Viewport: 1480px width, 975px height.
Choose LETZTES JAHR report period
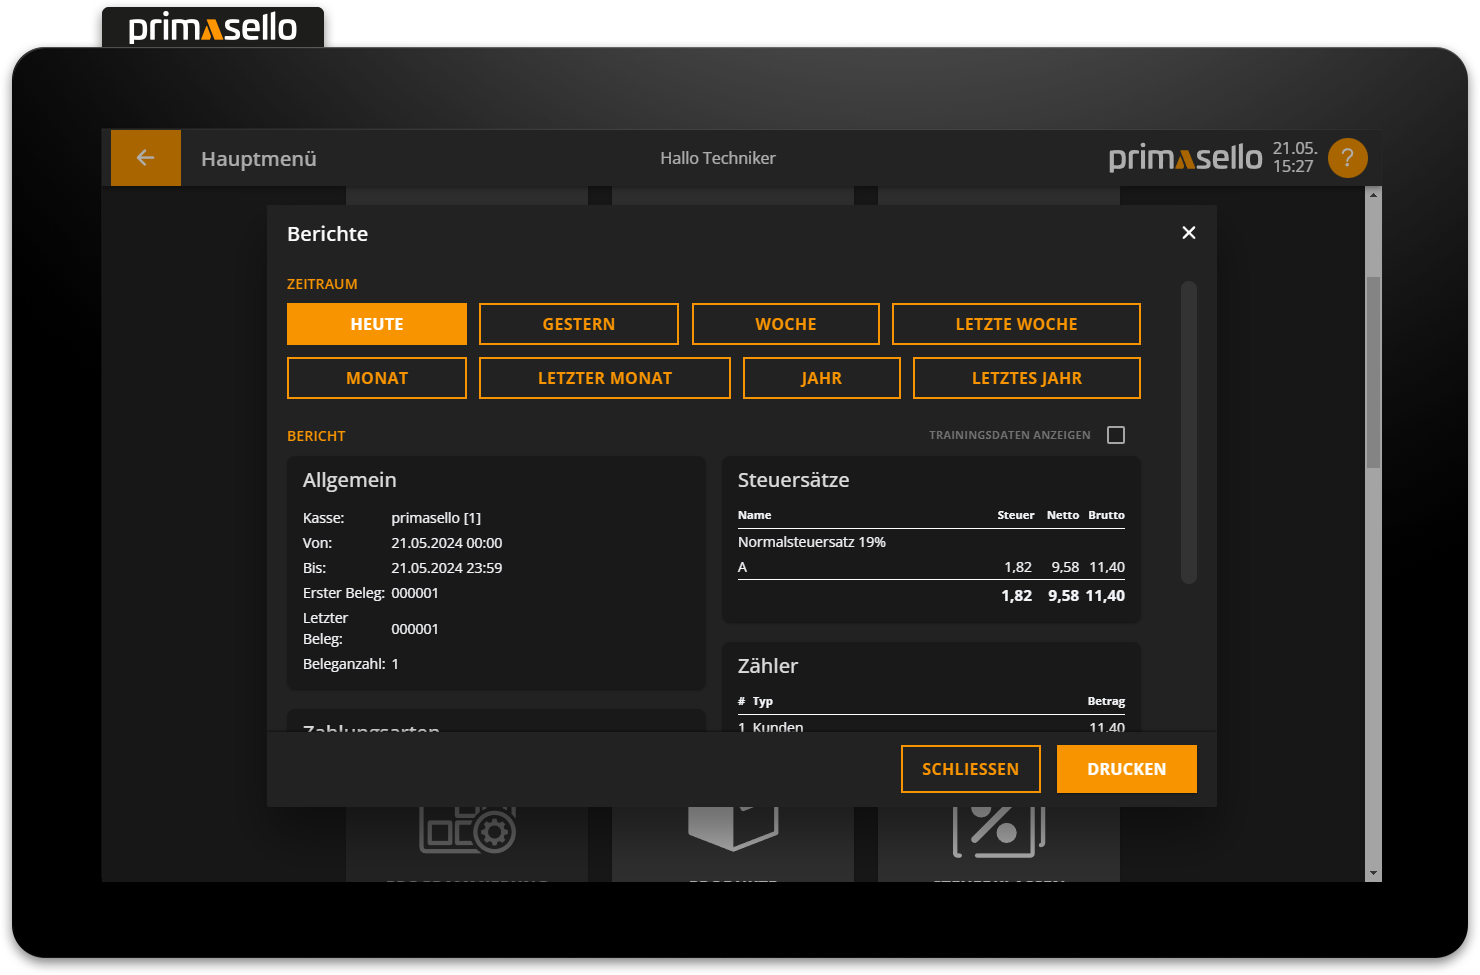(1027, 378)
